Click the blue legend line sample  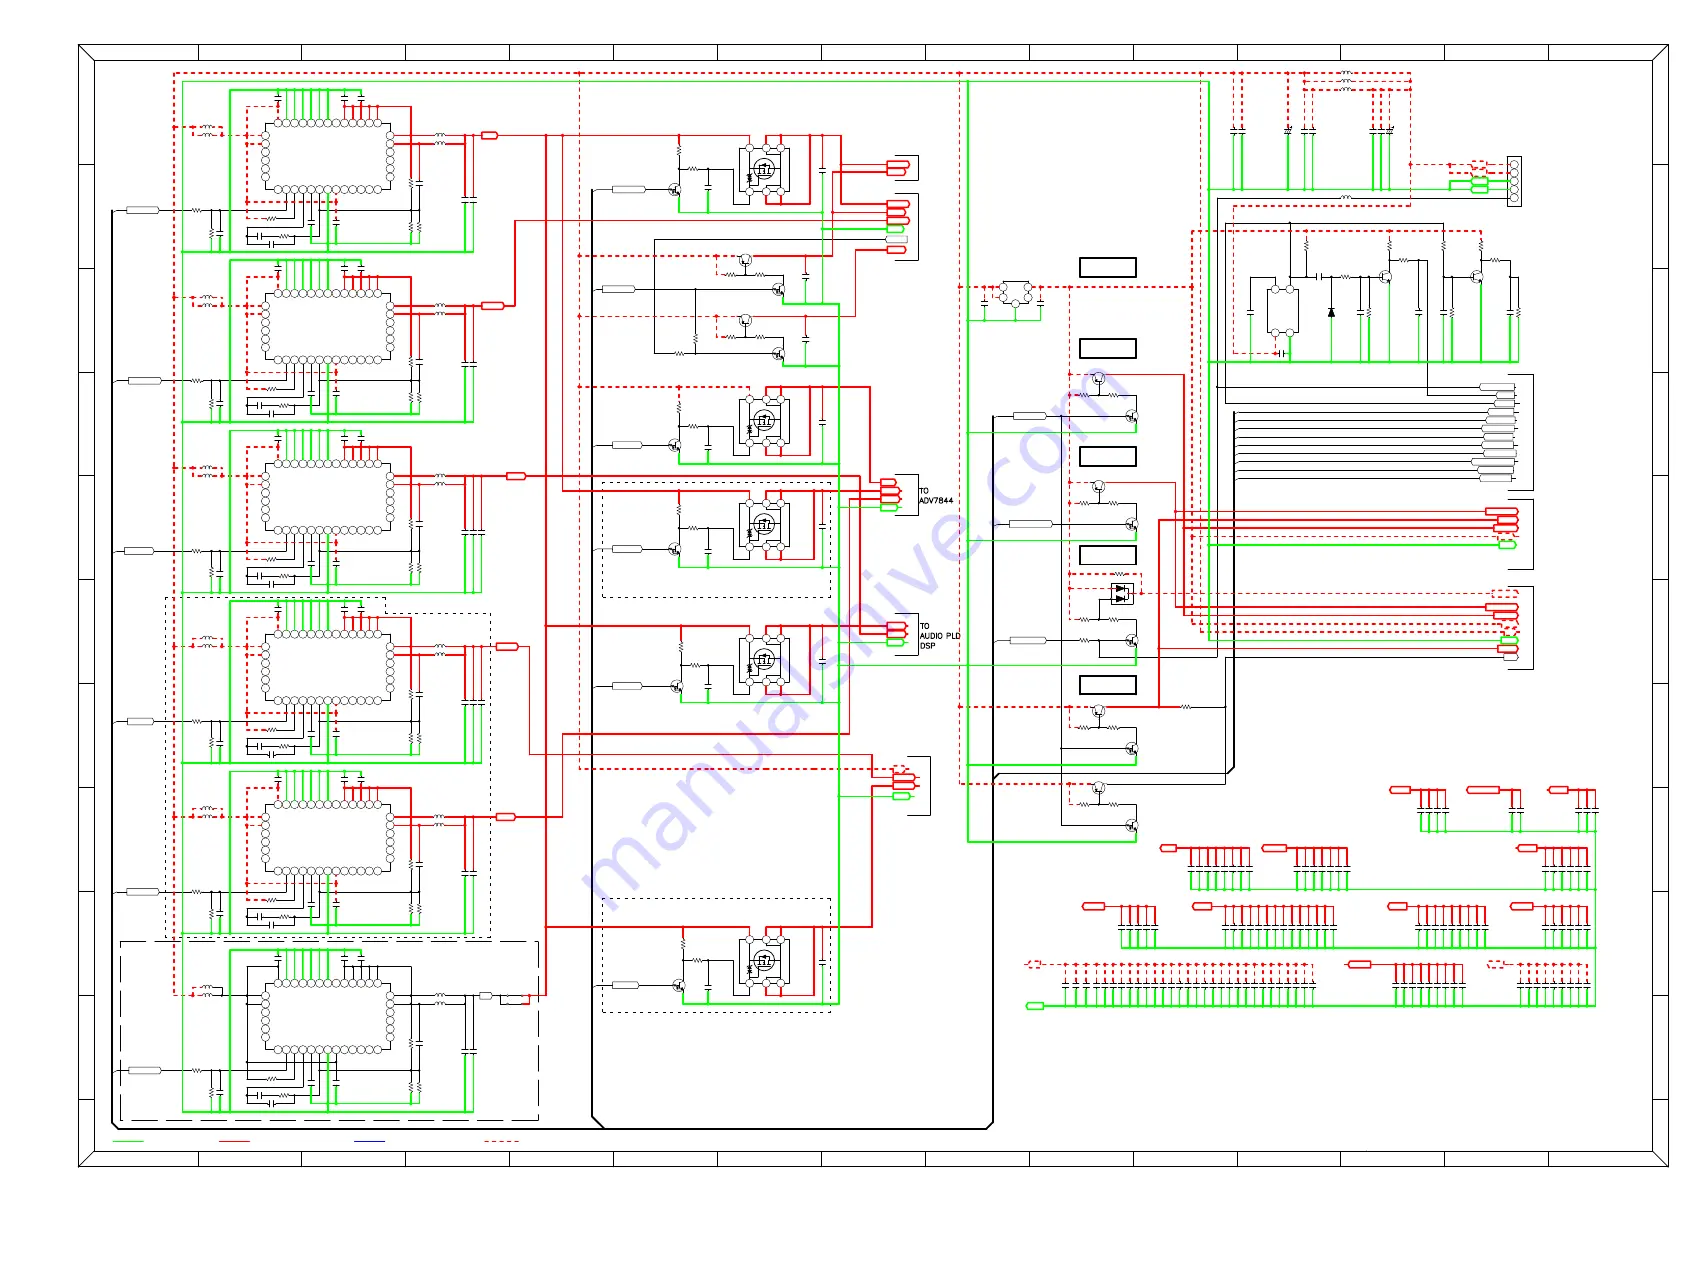369,1141
